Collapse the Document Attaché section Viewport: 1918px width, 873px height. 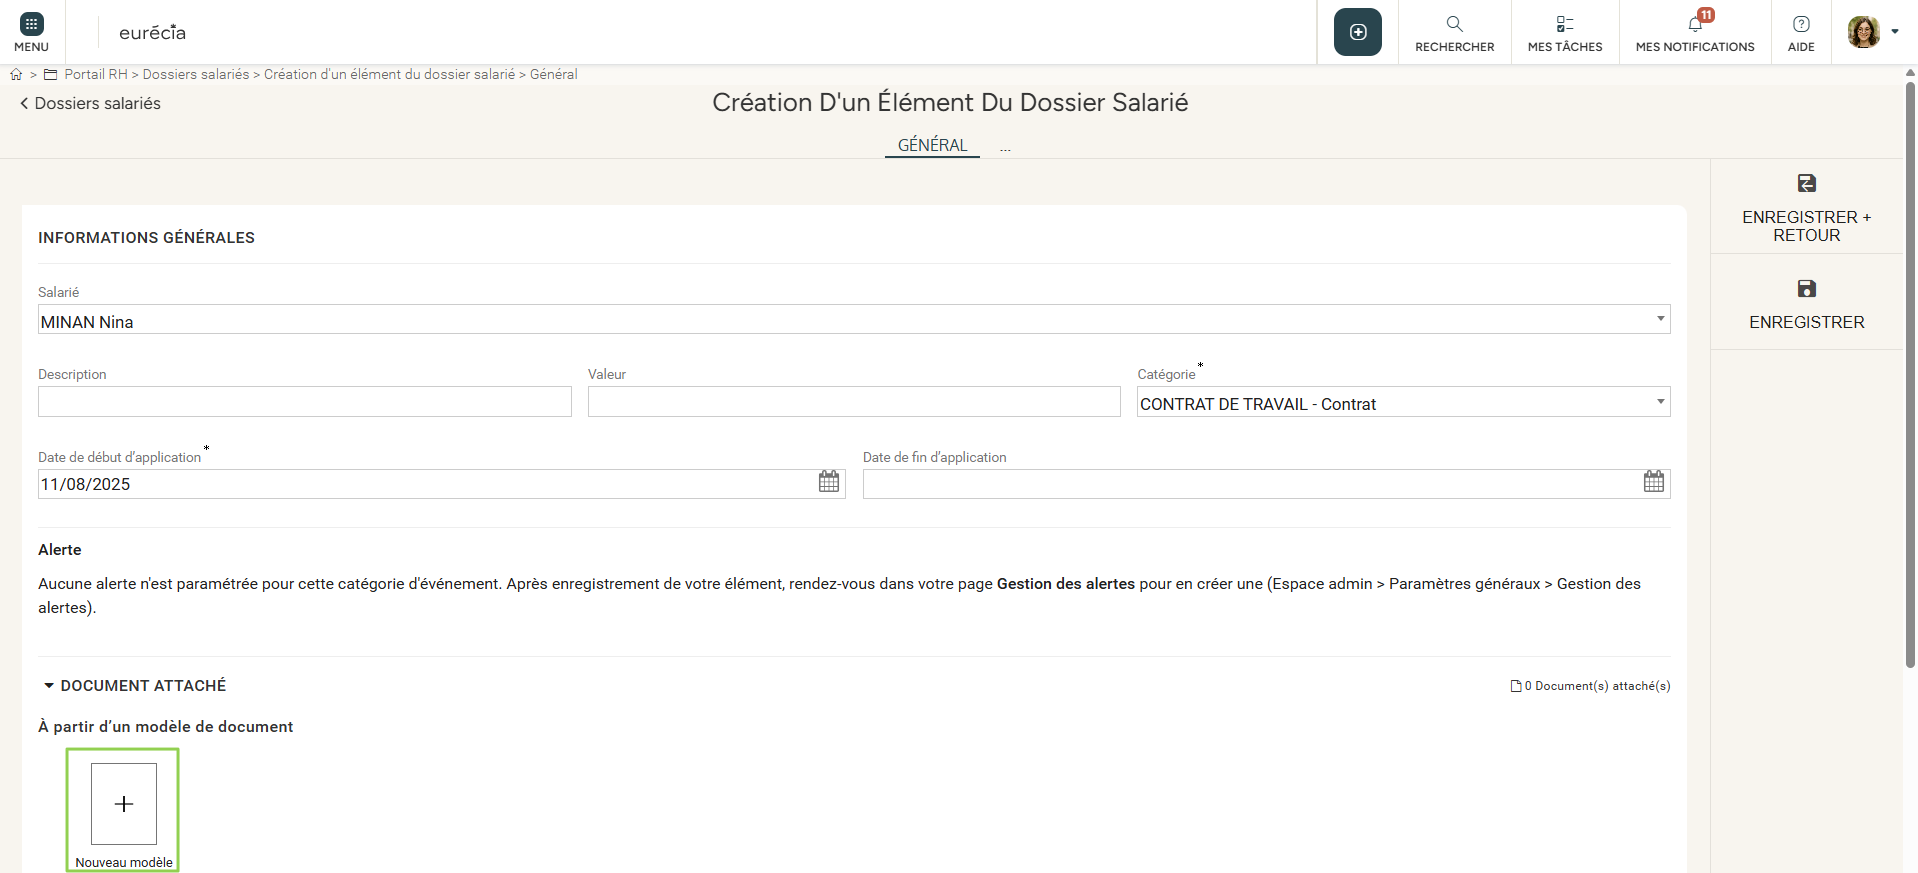(49, 686)
